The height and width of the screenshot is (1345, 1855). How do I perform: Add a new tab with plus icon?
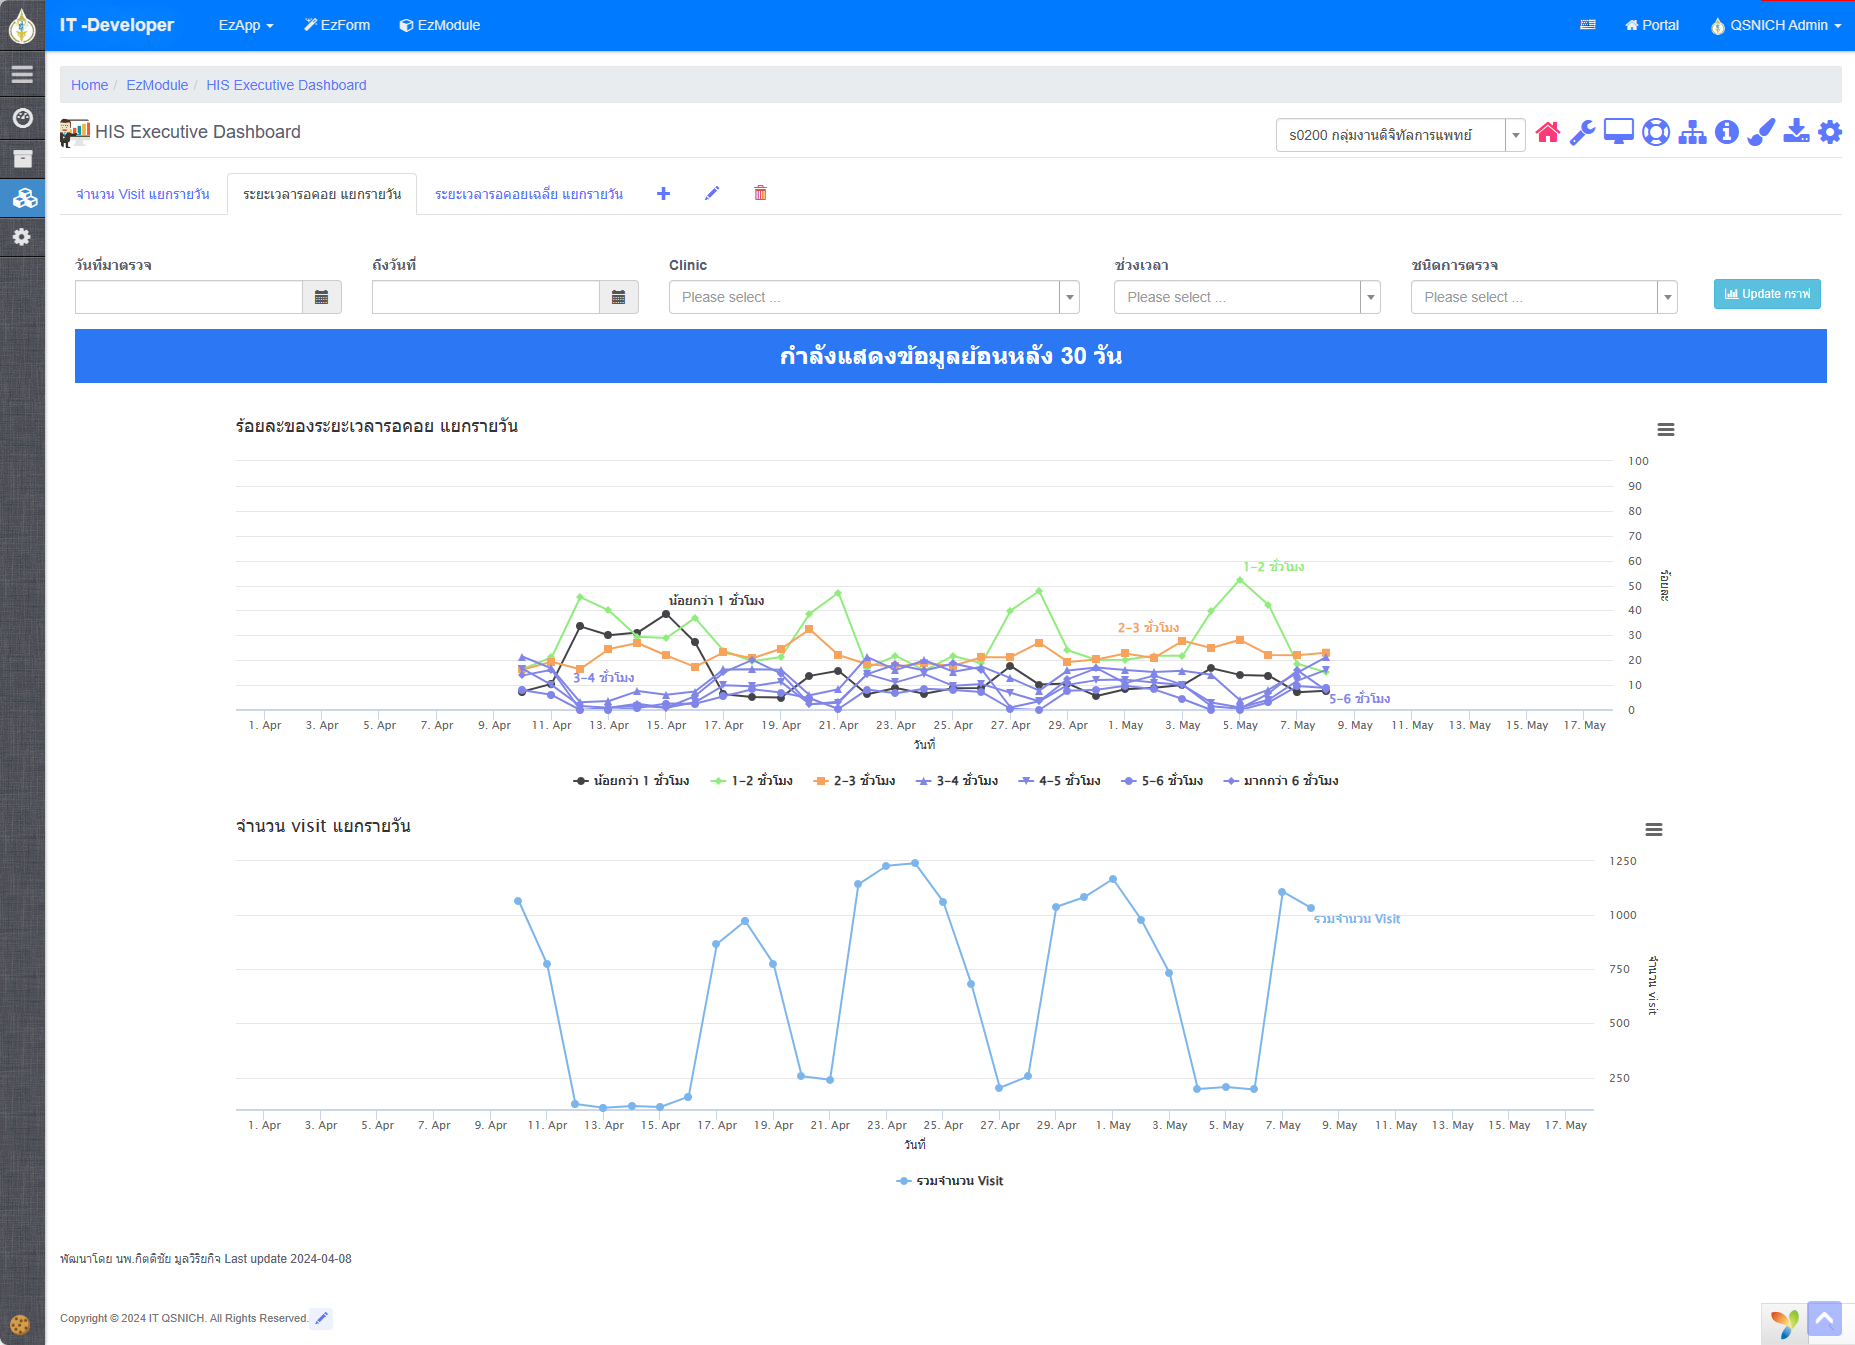point(663,194)
